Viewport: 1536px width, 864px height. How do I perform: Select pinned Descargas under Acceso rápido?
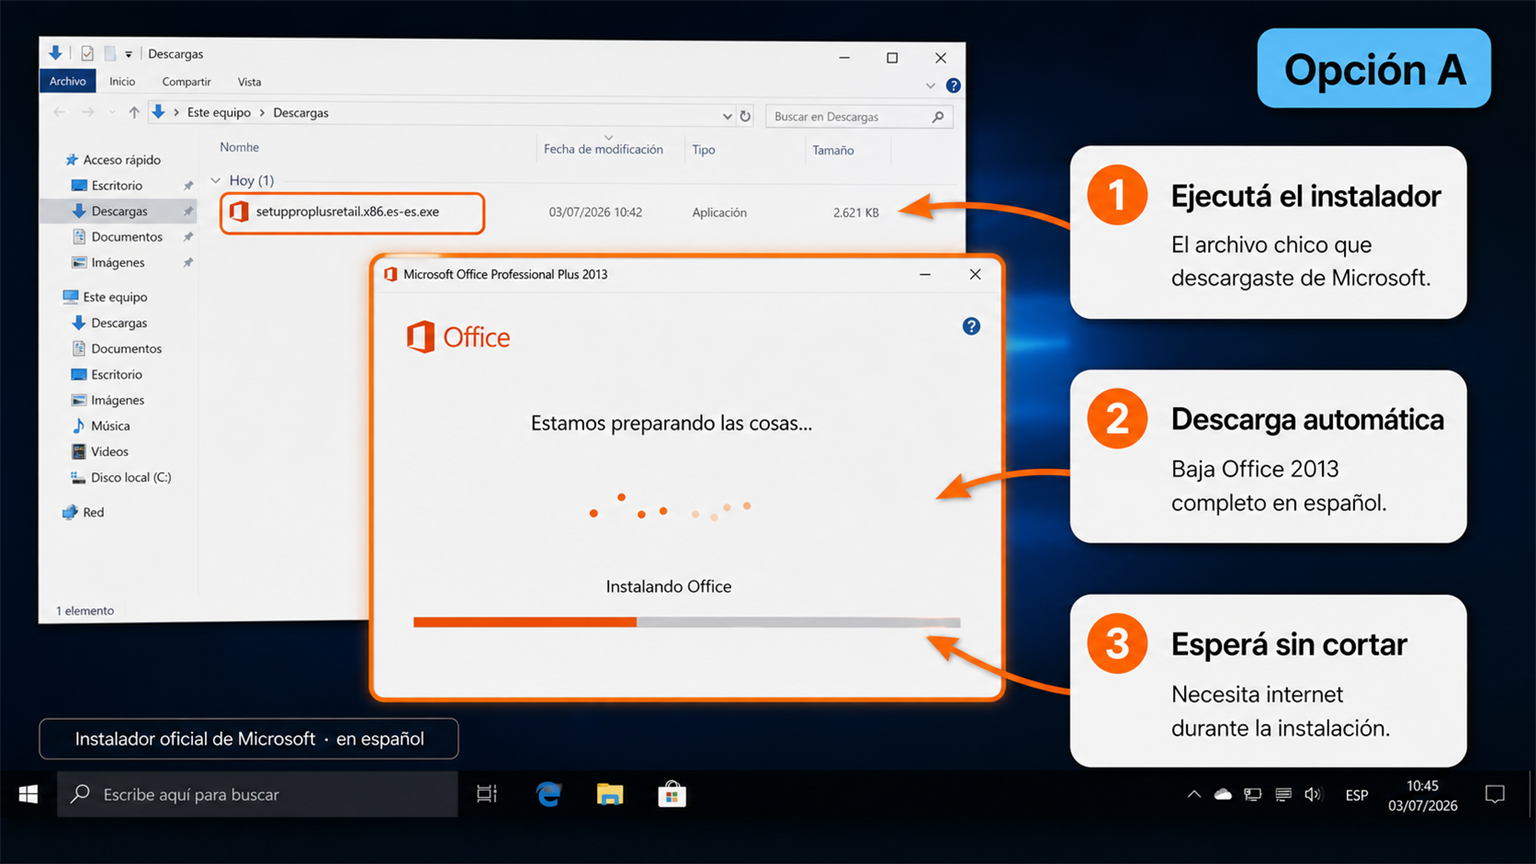point(119,211)
